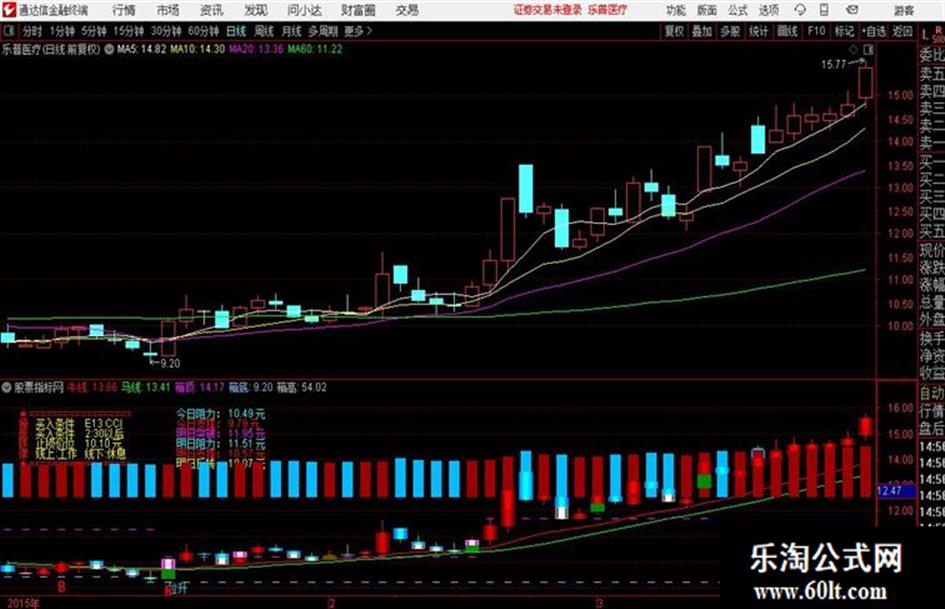This screenshot has height=609, width=945.
Task: Click the MA5: 14.82 indicator label
Action: [141, 49]
